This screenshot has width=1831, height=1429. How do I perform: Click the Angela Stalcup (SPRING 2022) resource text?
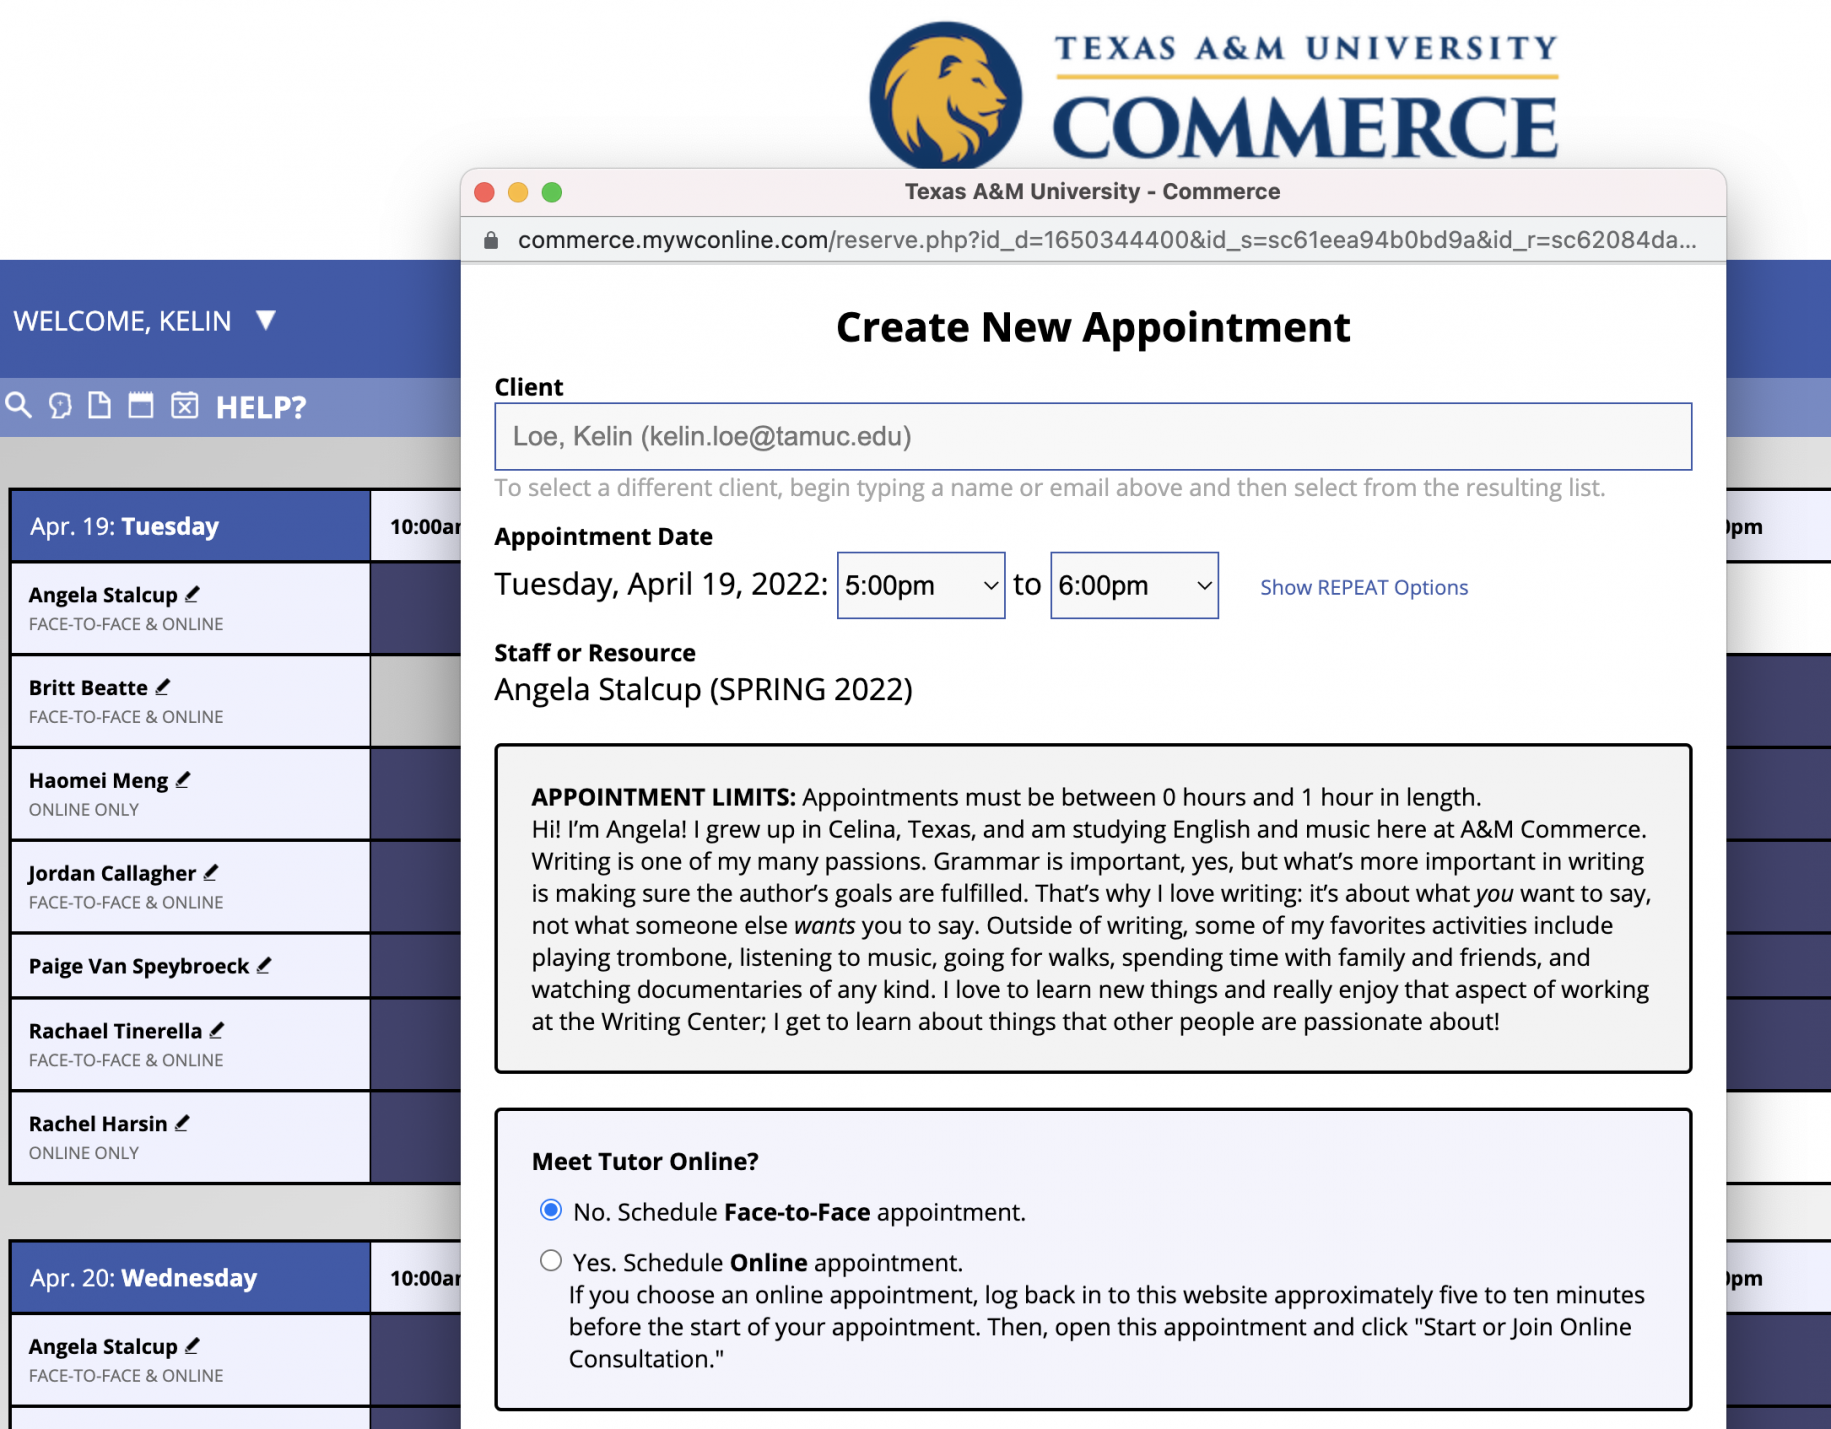click(703, 690)
